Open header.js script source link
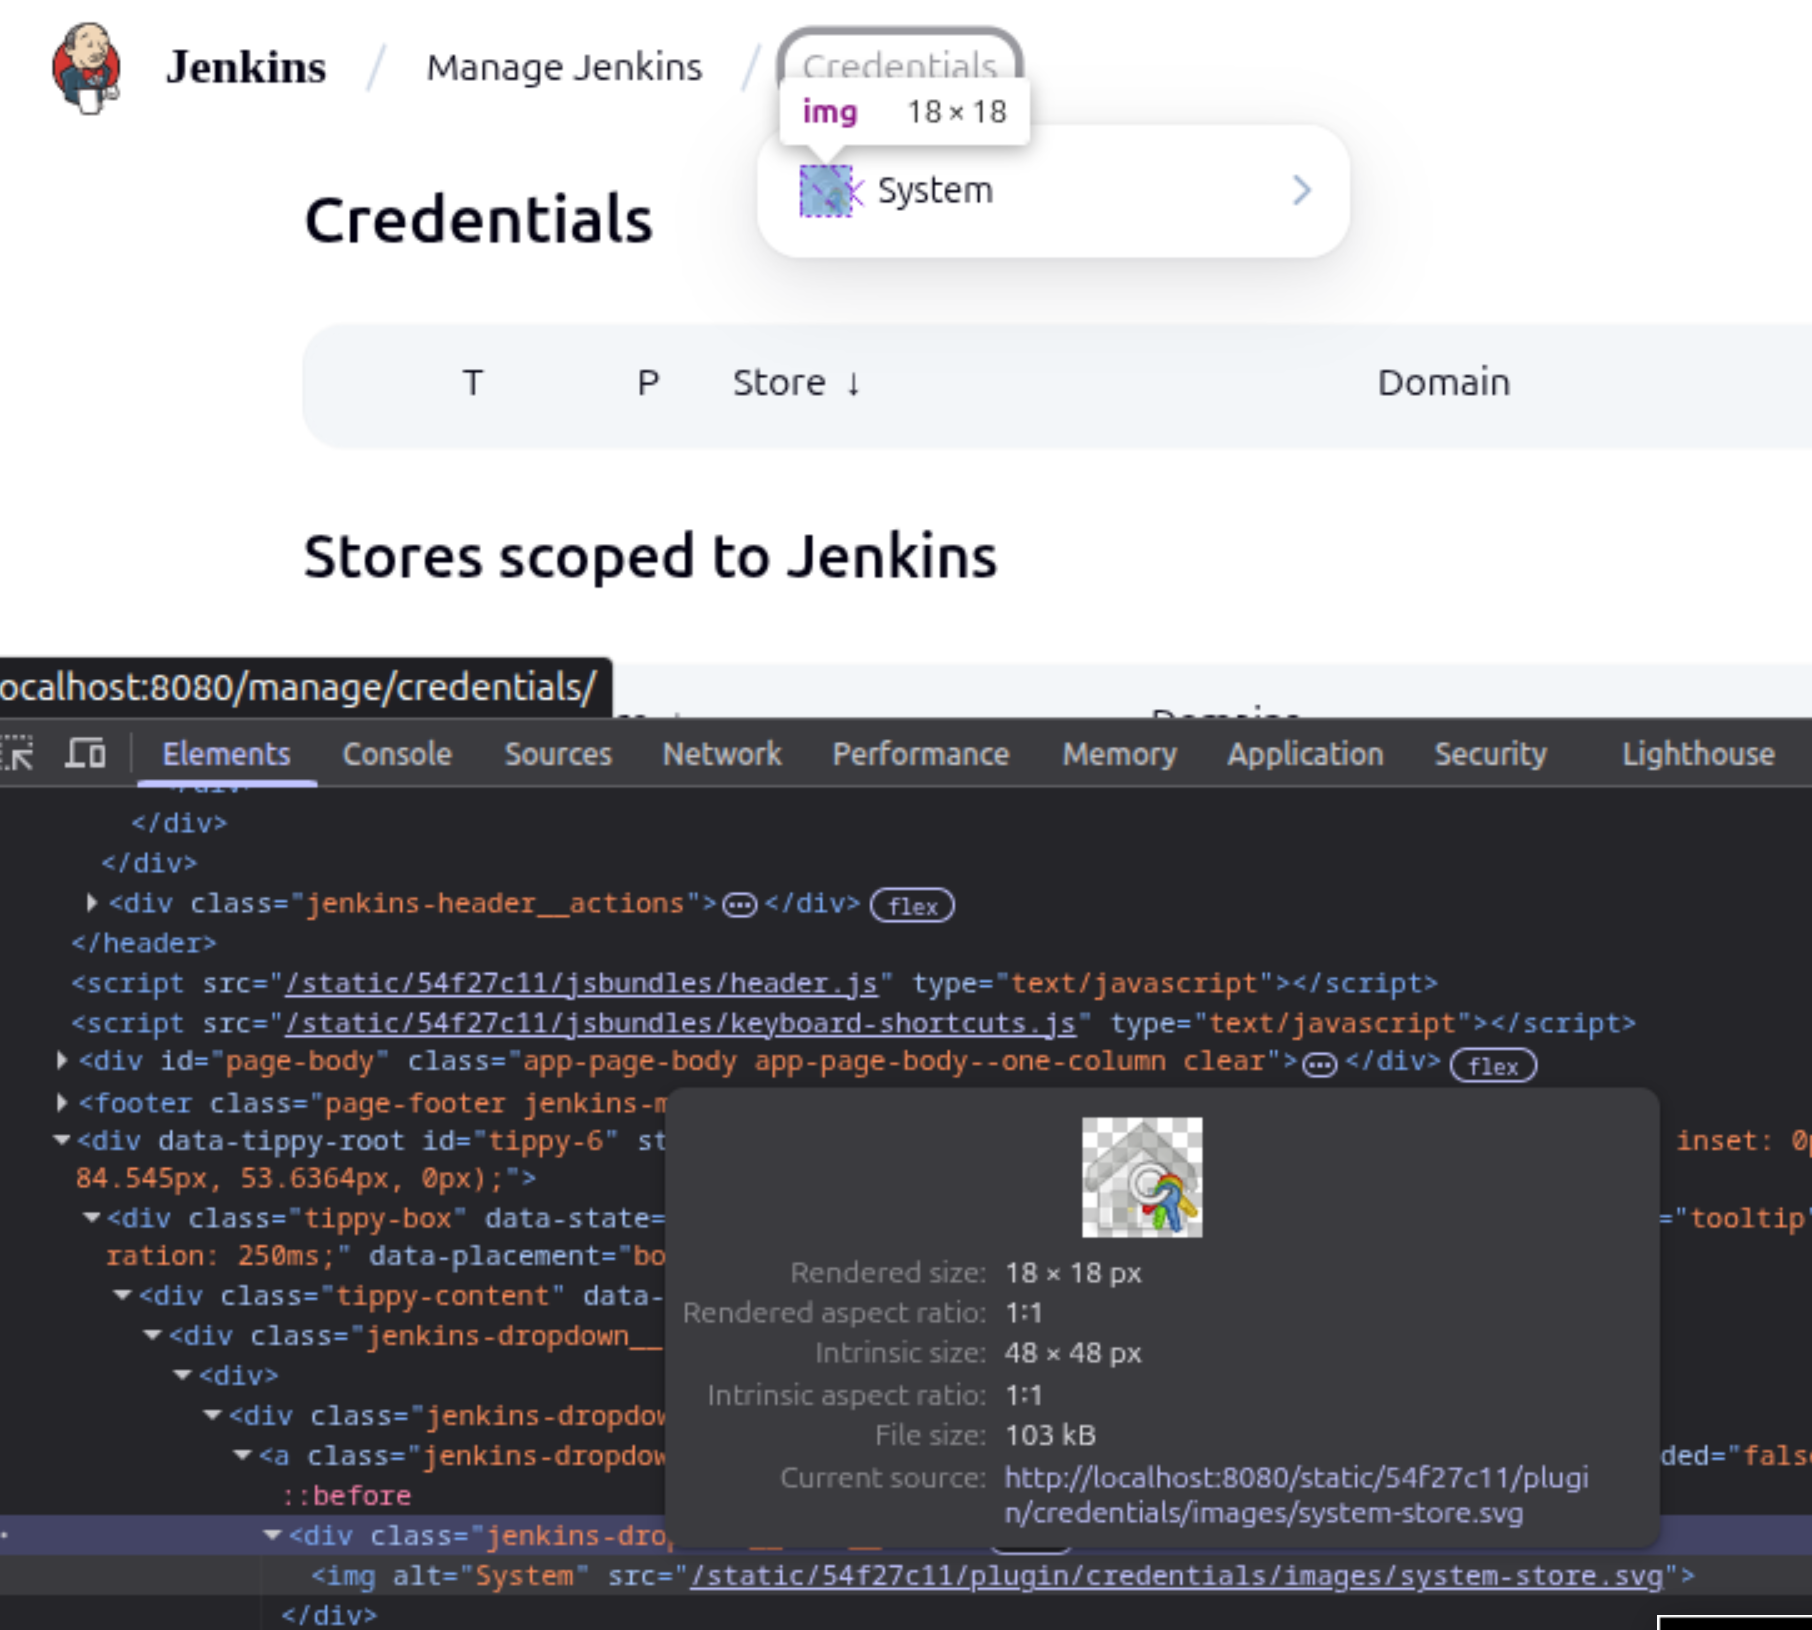This screenshot has height=1630, width=1812. (x=582, y=983)
